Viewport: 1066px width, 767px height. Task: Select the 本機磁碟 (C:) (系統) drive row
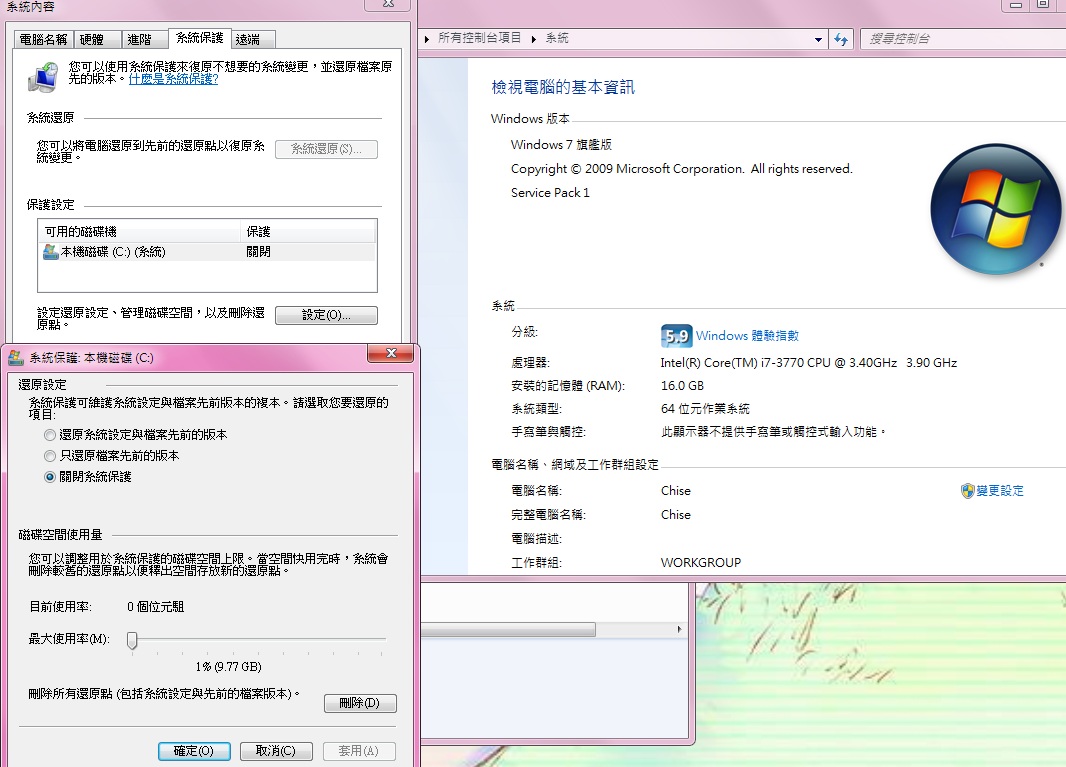tap(207, 252)
